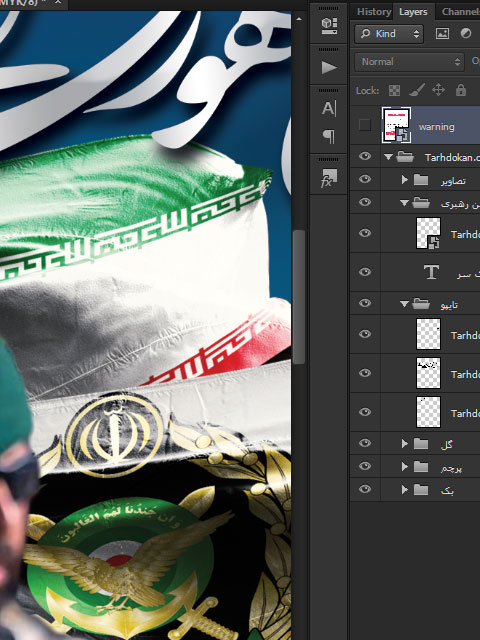The width and height of the screenshot is (480, 640).
Task: Switch to the History tab
Action: point(373,12)
